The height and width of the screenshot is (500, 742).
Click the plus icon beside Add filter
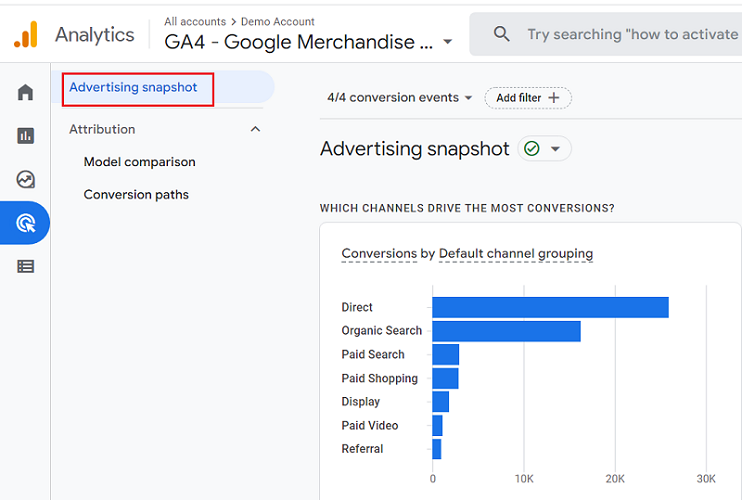pos(554,98)
